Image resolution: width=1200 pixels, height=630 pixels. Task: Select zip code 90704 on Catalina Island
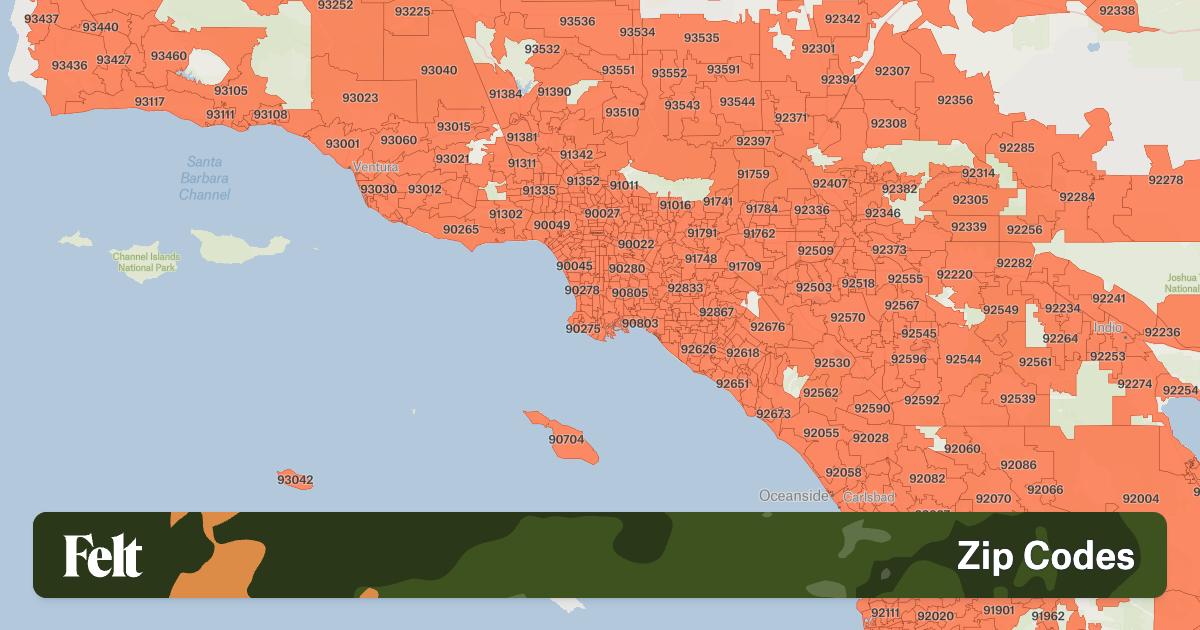566,439
